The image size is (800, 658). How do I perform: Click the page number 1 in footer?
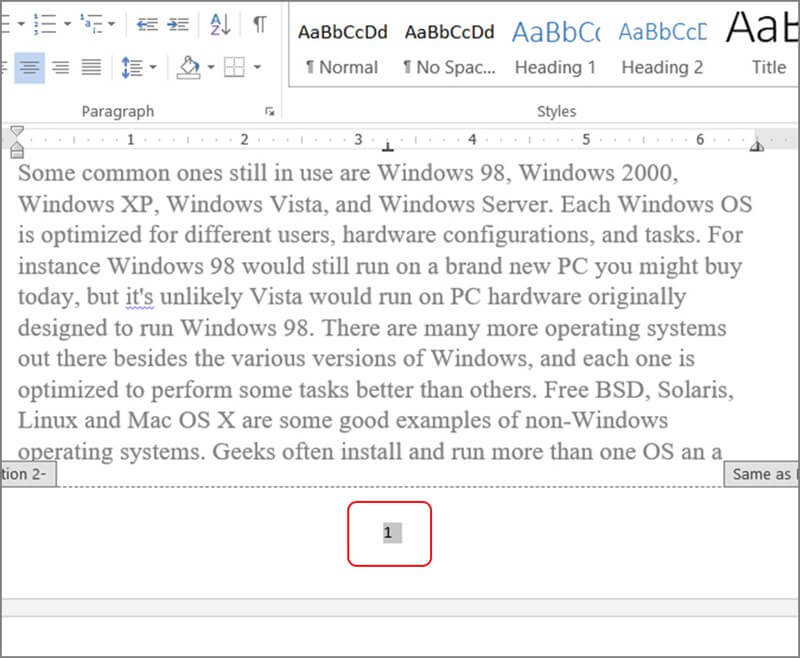389,533
